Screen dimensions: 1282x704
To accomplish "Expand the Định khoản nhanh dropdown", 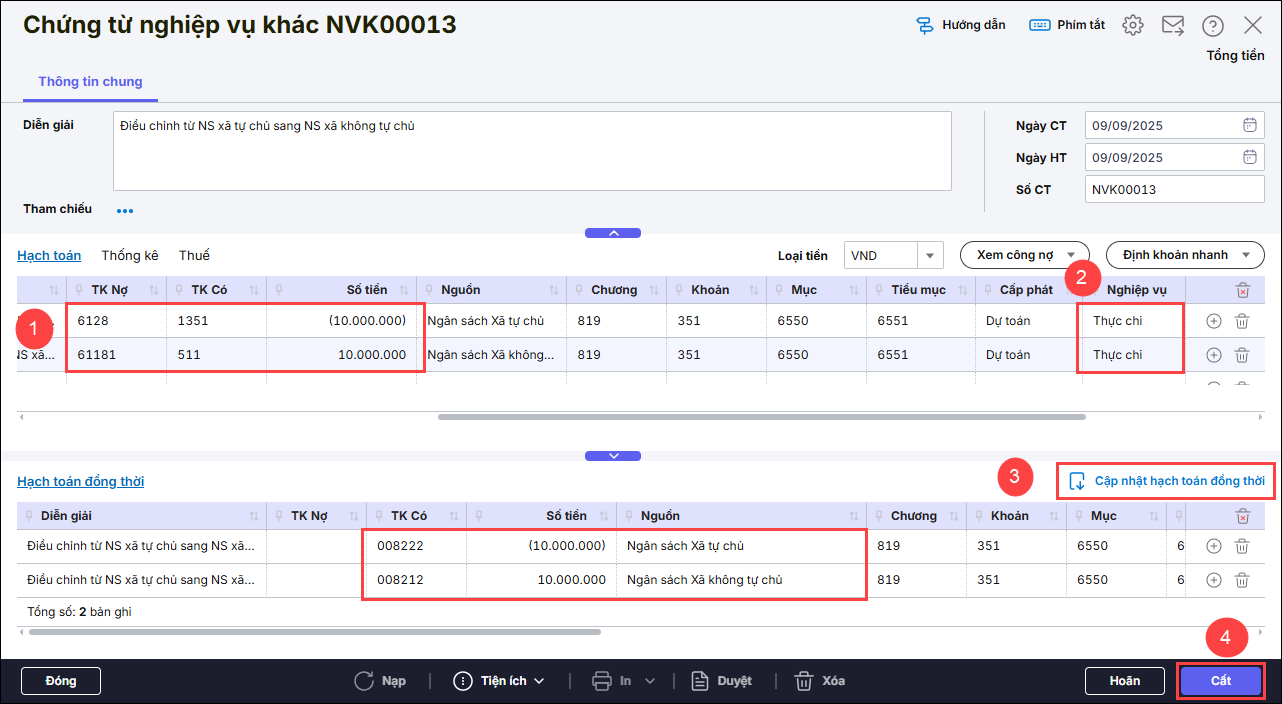I will [1178, 255].
